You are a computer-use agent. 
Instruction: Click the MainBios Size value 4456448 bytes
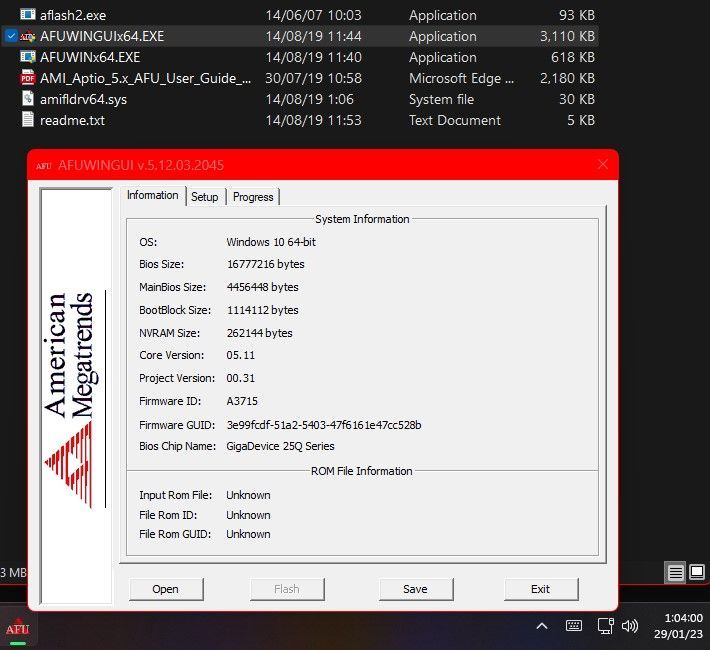click(262, 287)
